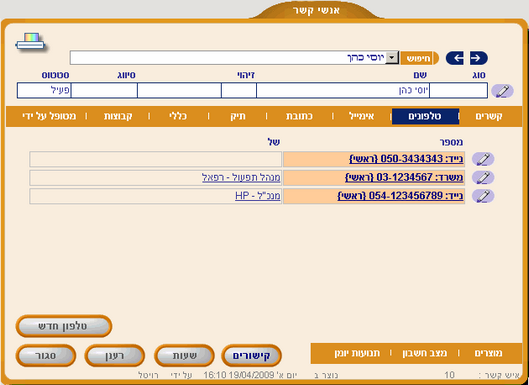Switch to the תיק tab
Viewport: 529px width, 385px height.
point(238,116)
